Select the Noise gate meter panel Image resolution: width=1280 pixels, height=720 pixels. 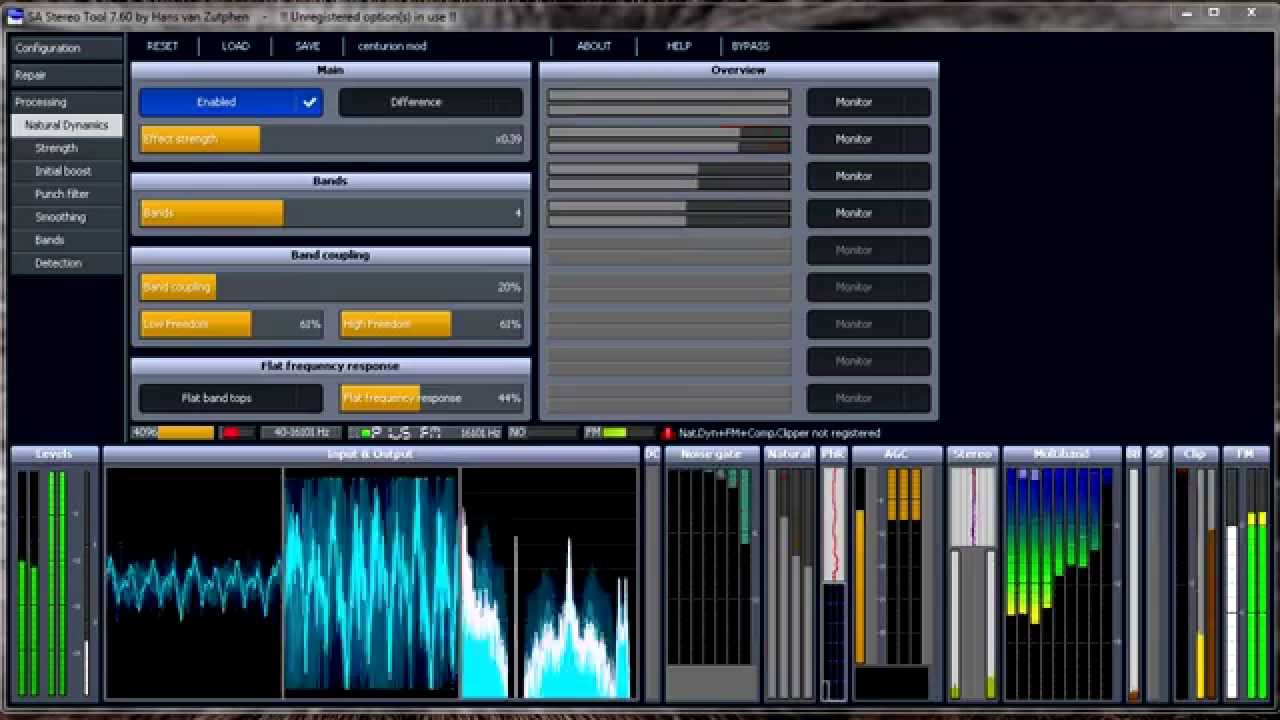710,454
